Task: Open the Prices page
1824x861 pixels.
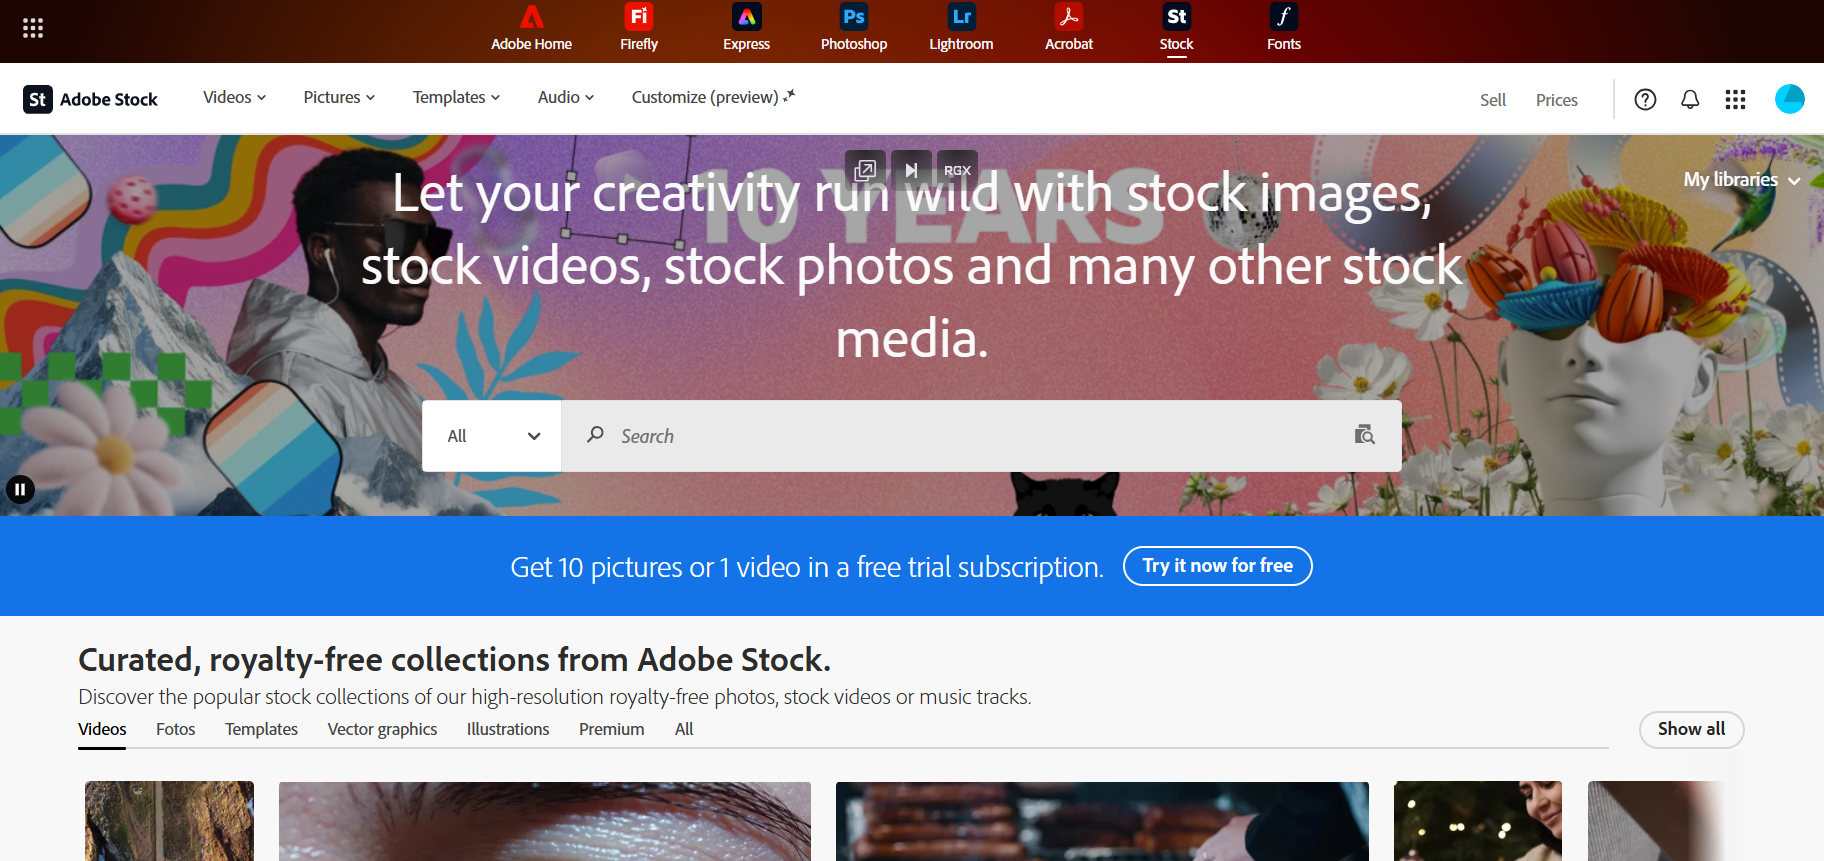Action: click(x=1557, y=100)
